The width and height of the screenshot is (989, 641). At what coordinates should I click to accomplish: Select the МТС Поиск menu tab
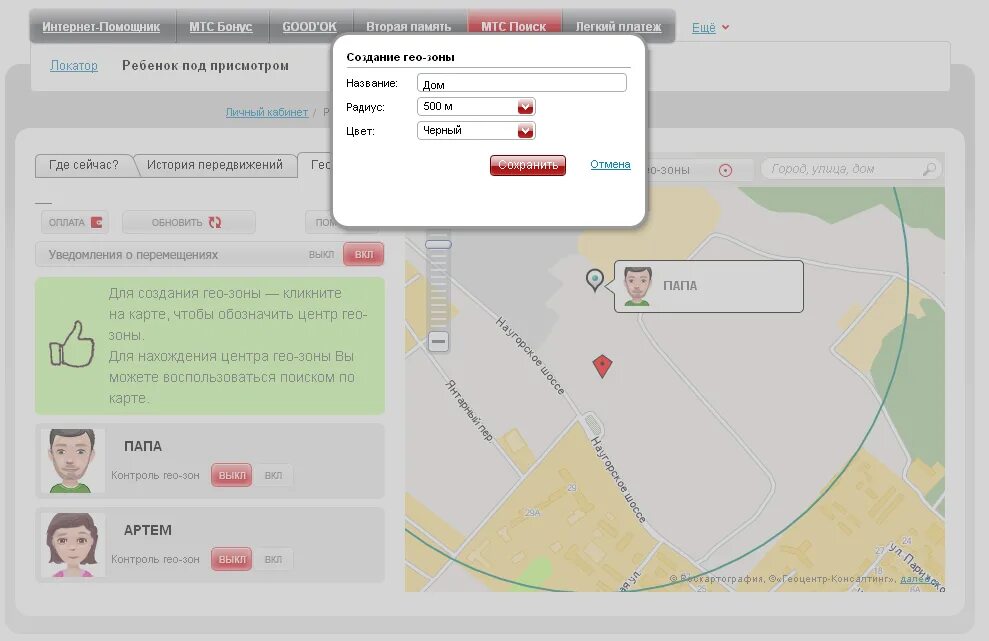coord(513,26)
